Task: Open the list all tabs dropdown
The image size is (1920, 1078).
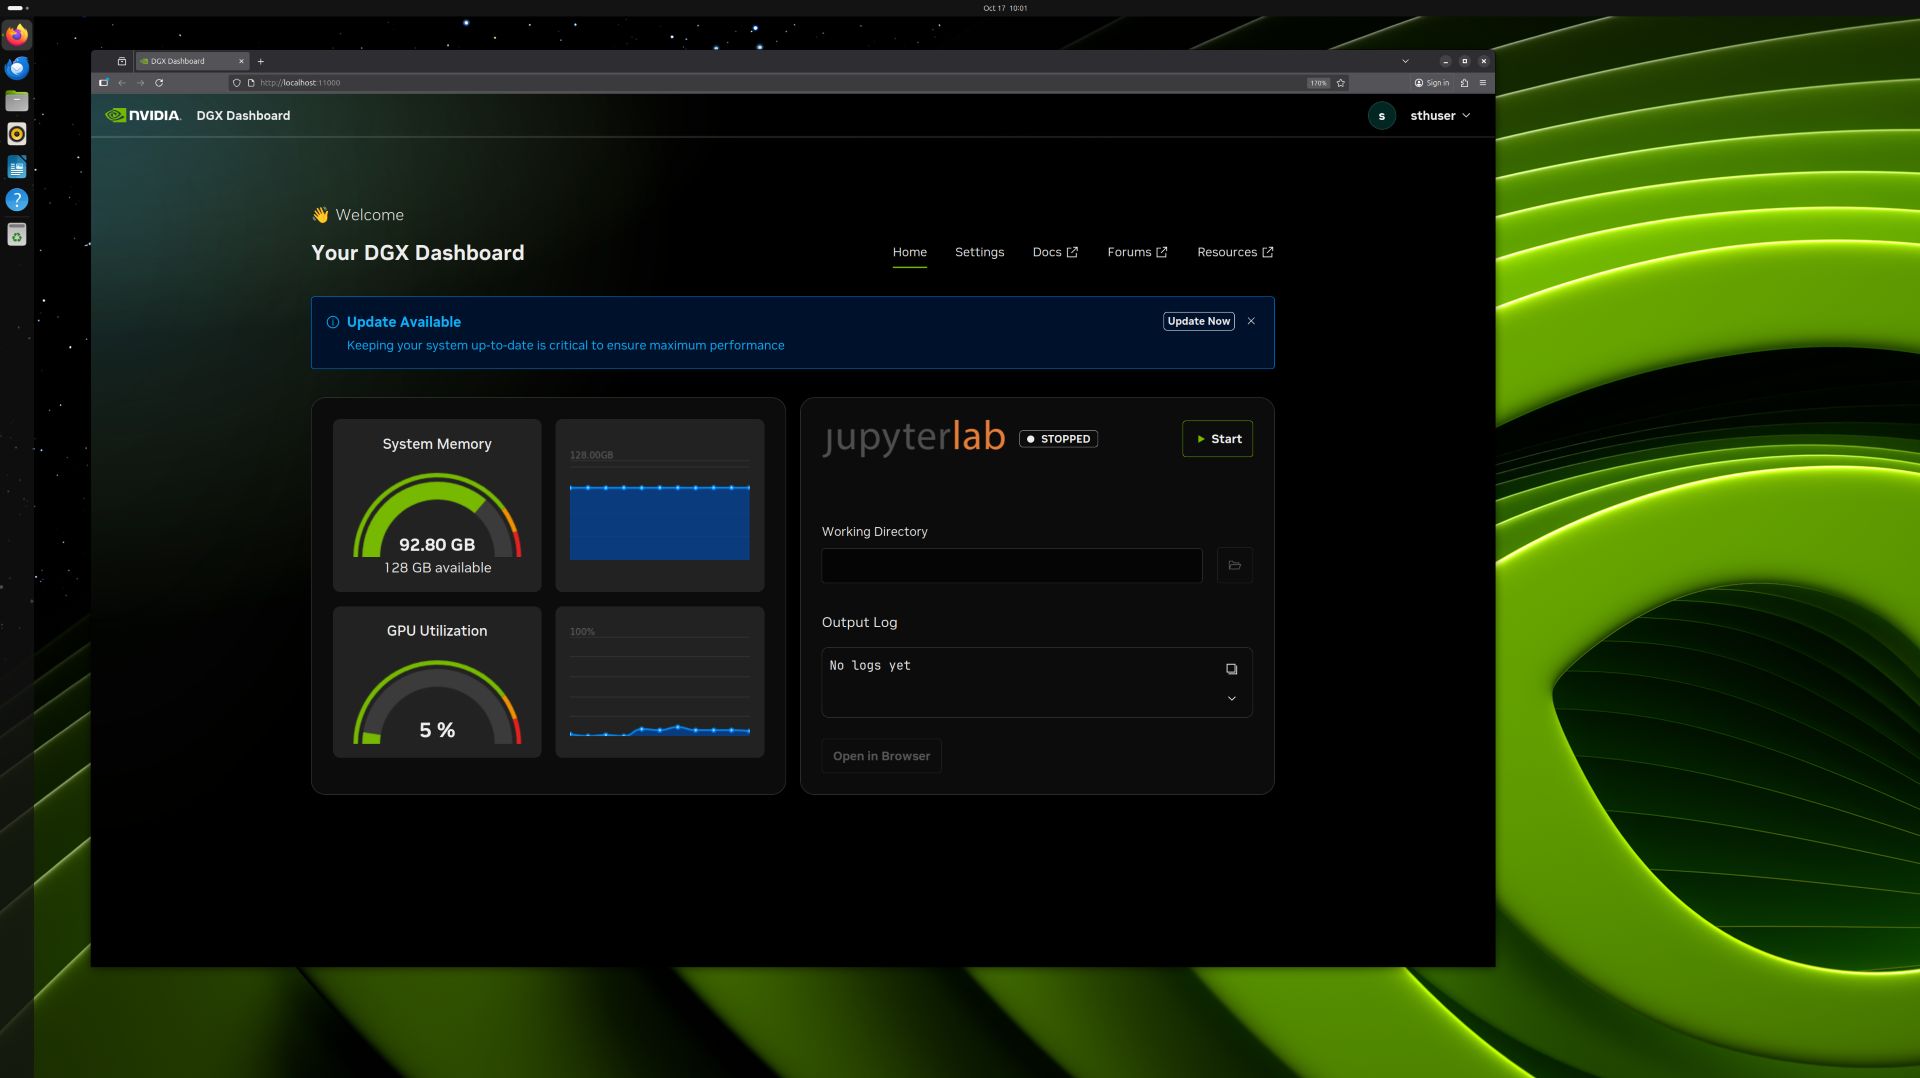Action: pyautogui.click(x=1405, y=61)
